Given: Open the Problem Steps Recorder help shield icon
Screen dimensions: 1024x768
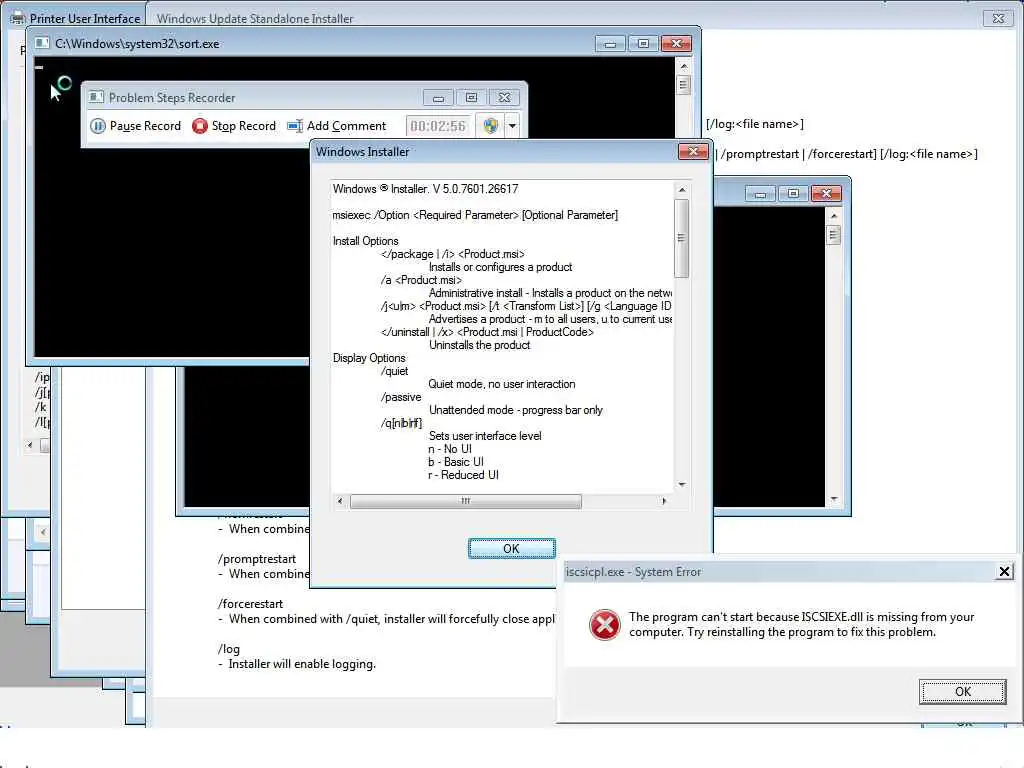Looking at the screenshot, I should tap(490, 125).
